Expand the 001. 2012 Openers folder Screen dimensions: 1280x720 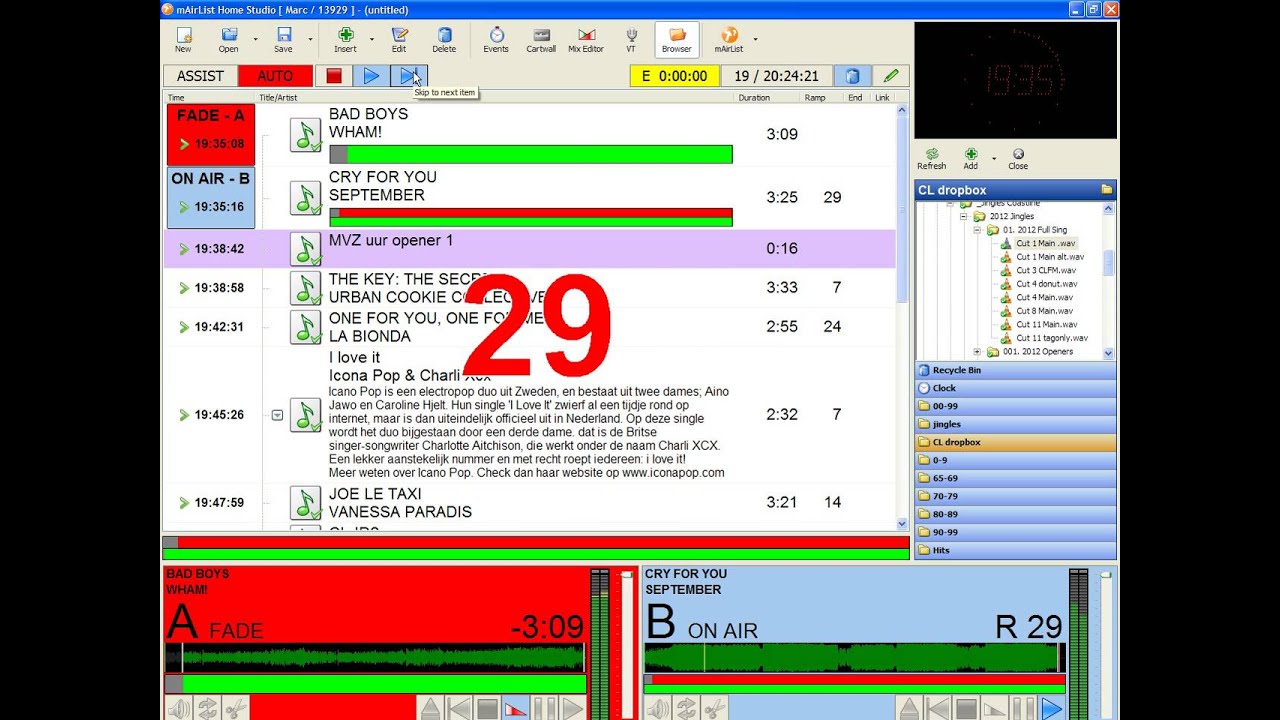978,352
